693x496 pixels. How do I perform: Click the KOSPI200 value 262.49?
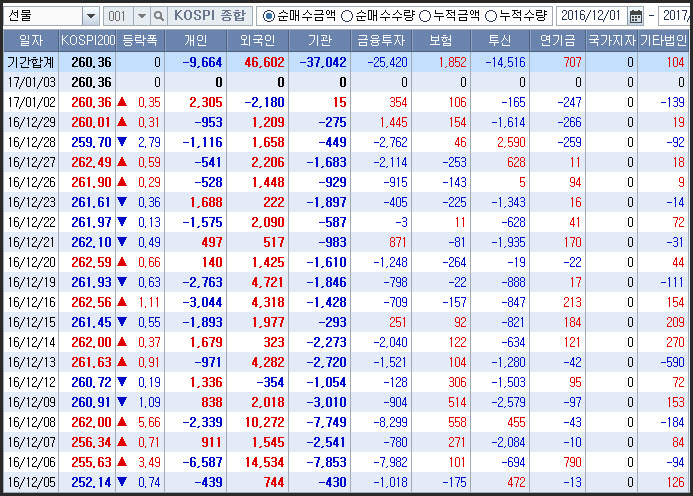click(x=91, y=162)
